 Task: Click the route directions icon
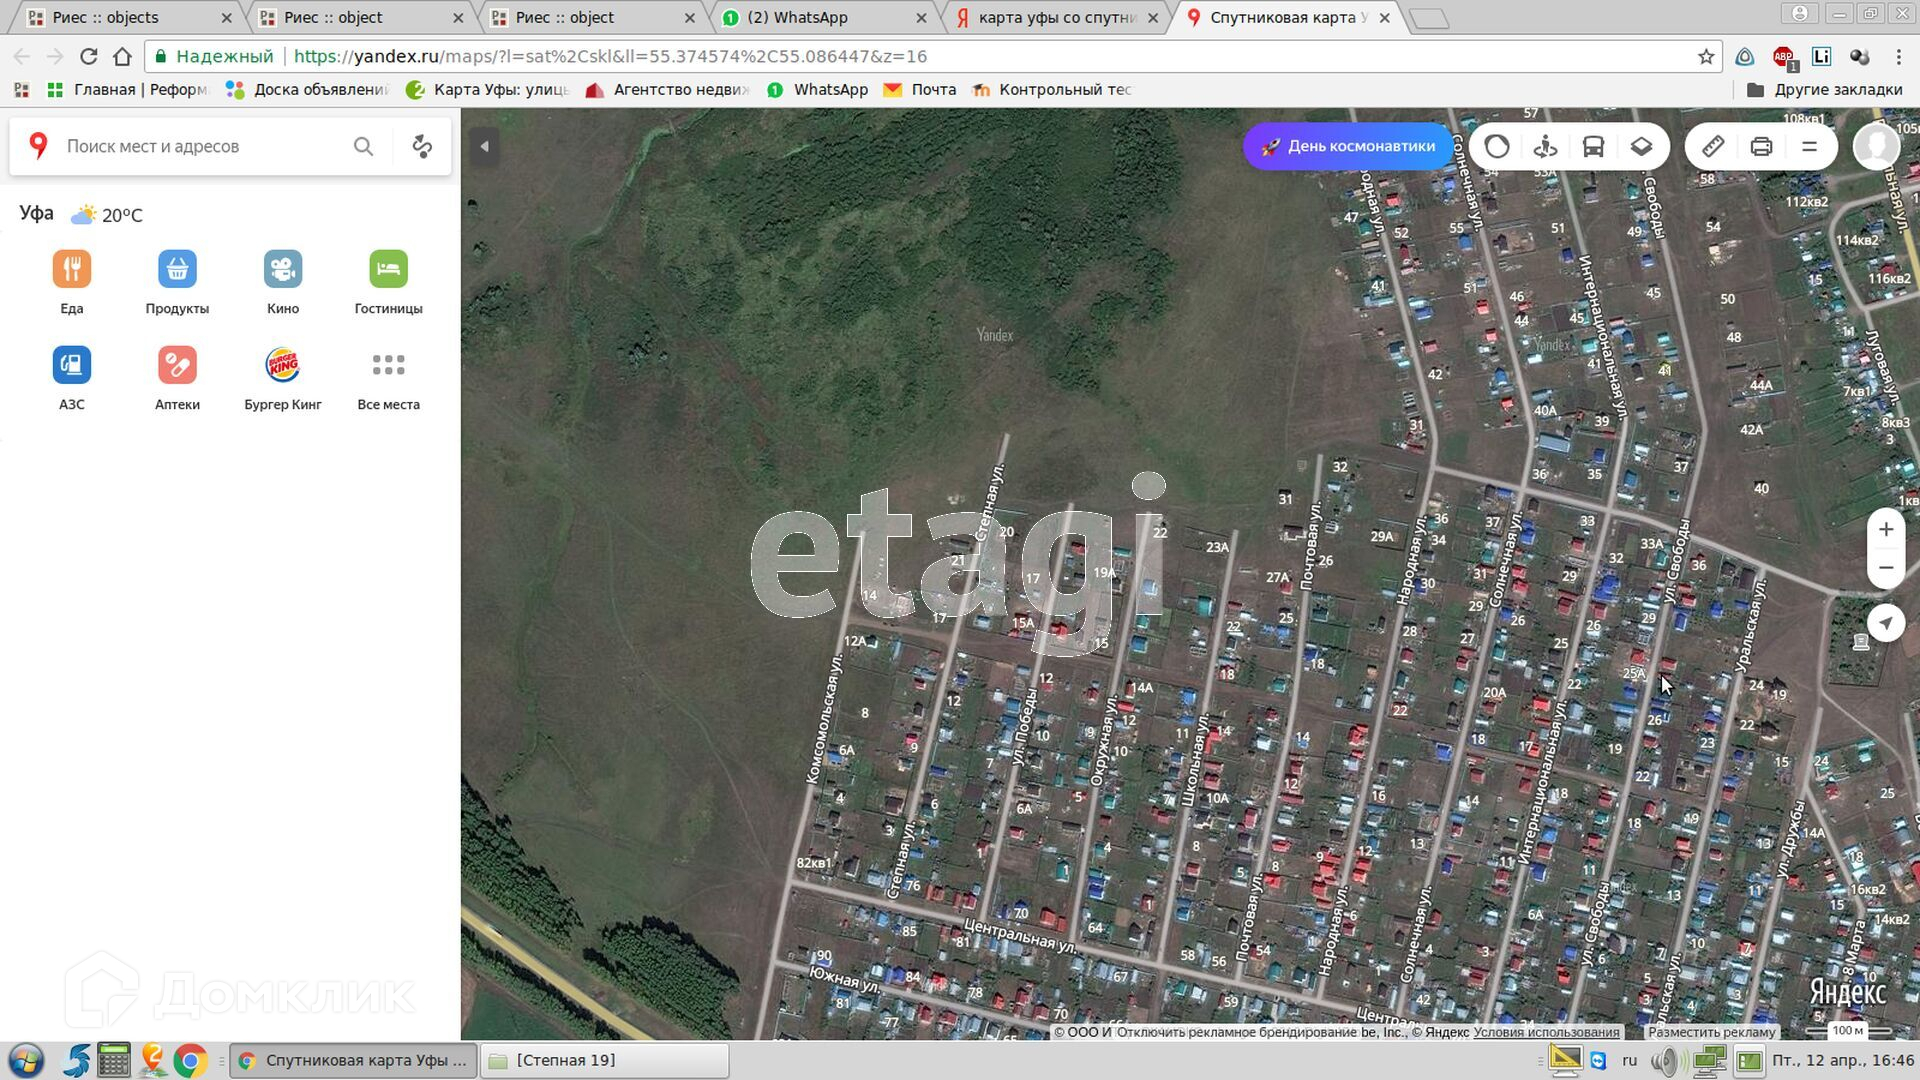[422, 147]
